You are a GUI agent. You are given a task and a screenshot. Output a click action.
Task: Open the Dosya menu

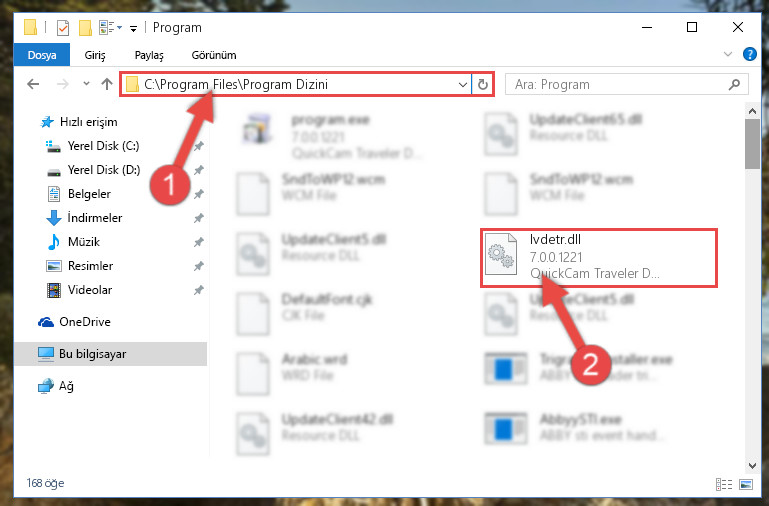coord(42,55)
